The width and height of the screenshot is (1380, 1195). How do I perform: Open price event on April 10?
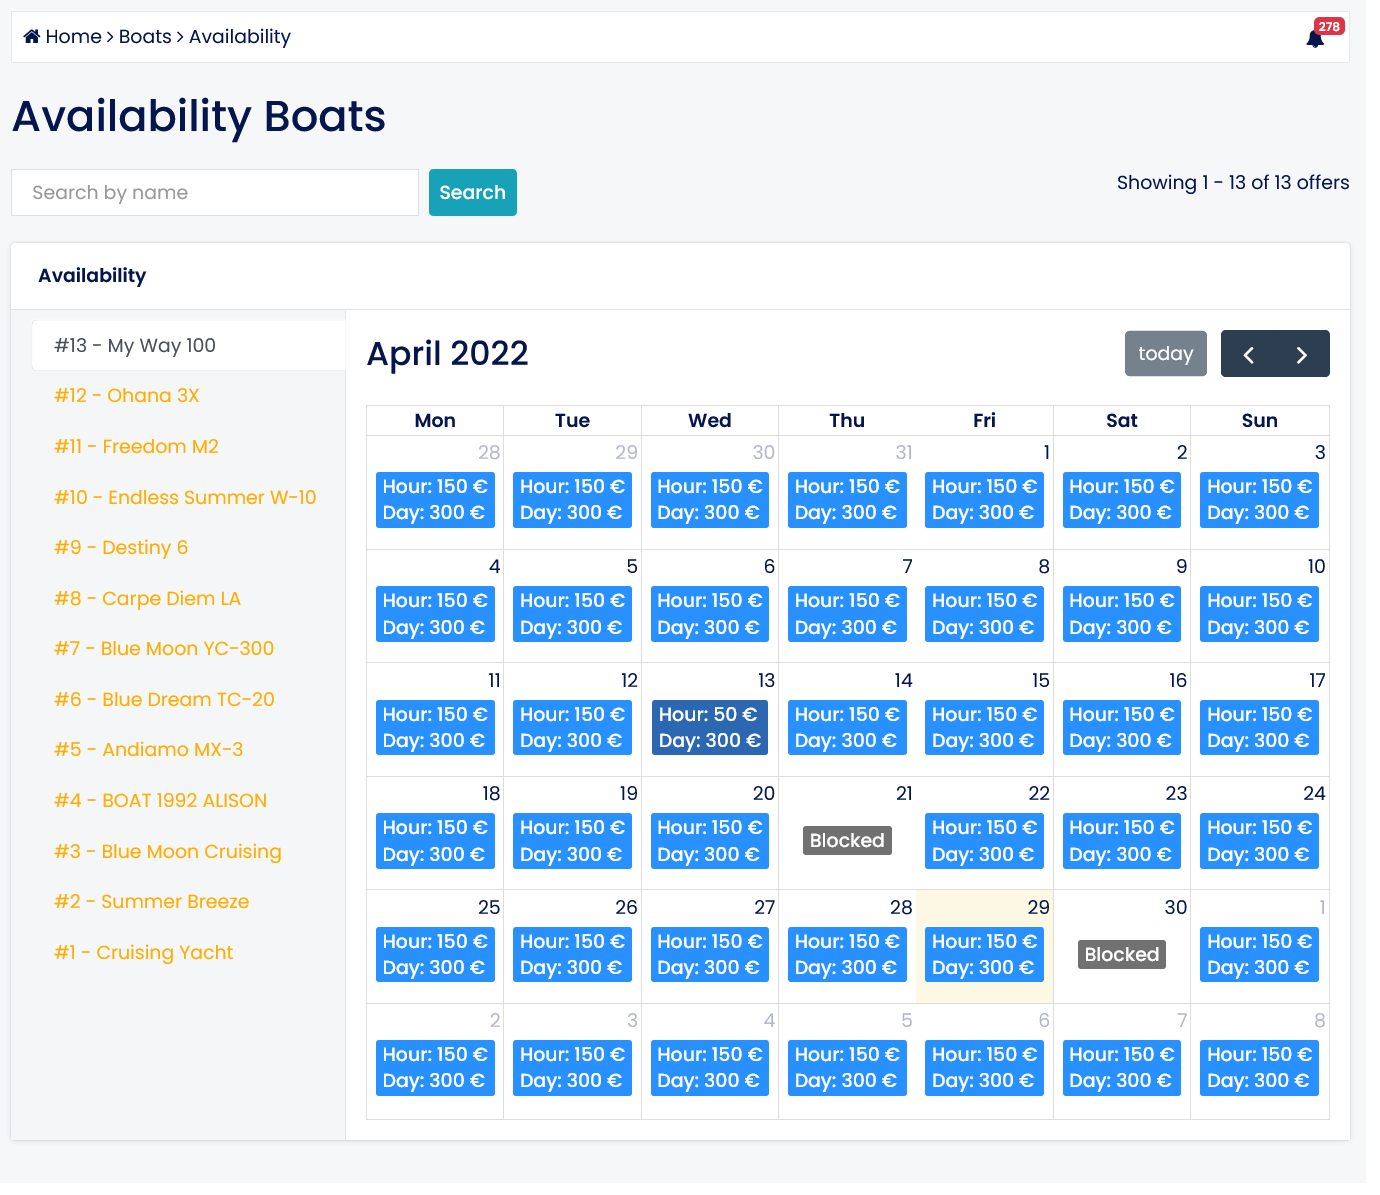[1259, 614]
